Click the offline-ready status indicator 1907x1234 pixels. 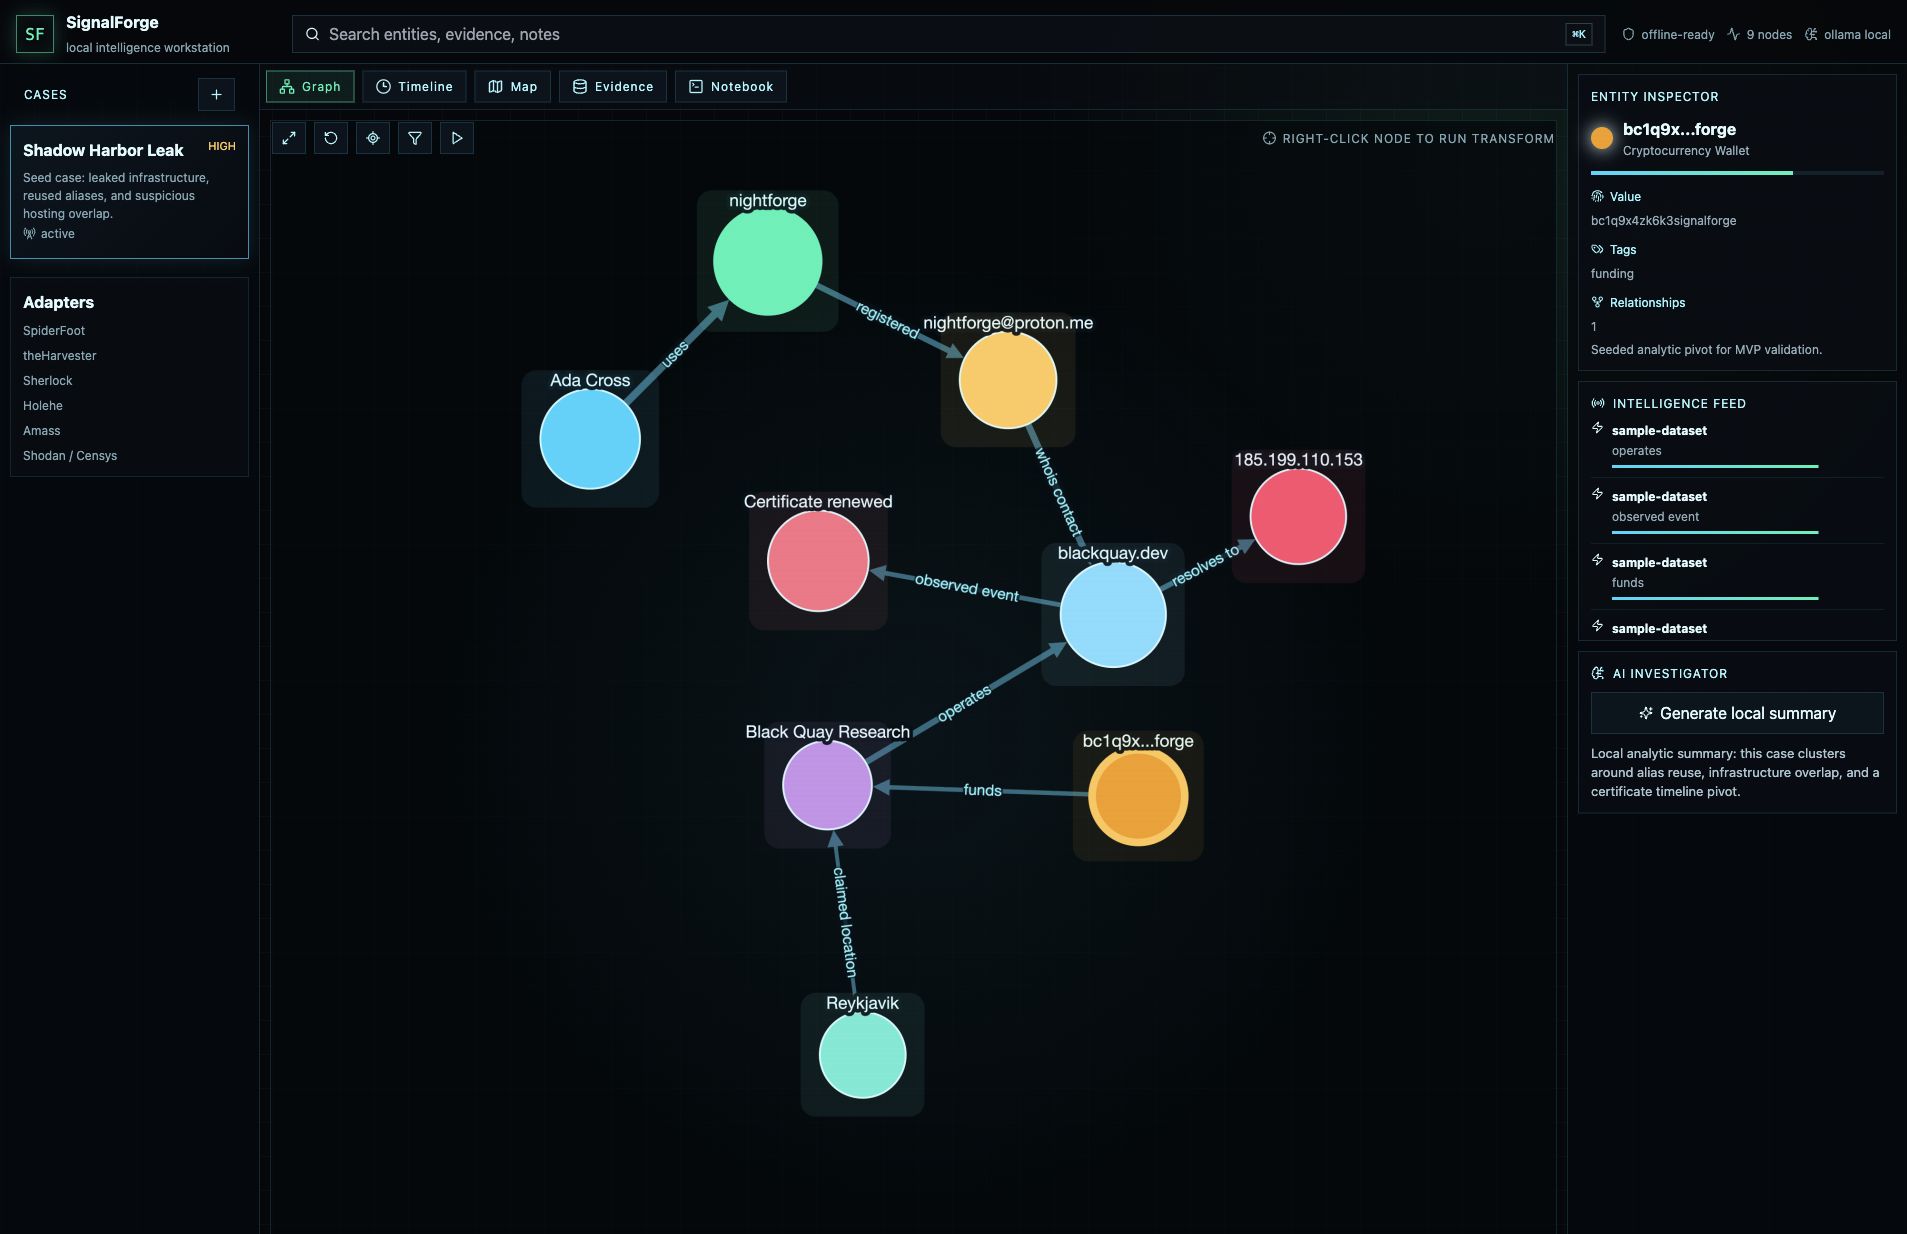(x=1668, y=34)
